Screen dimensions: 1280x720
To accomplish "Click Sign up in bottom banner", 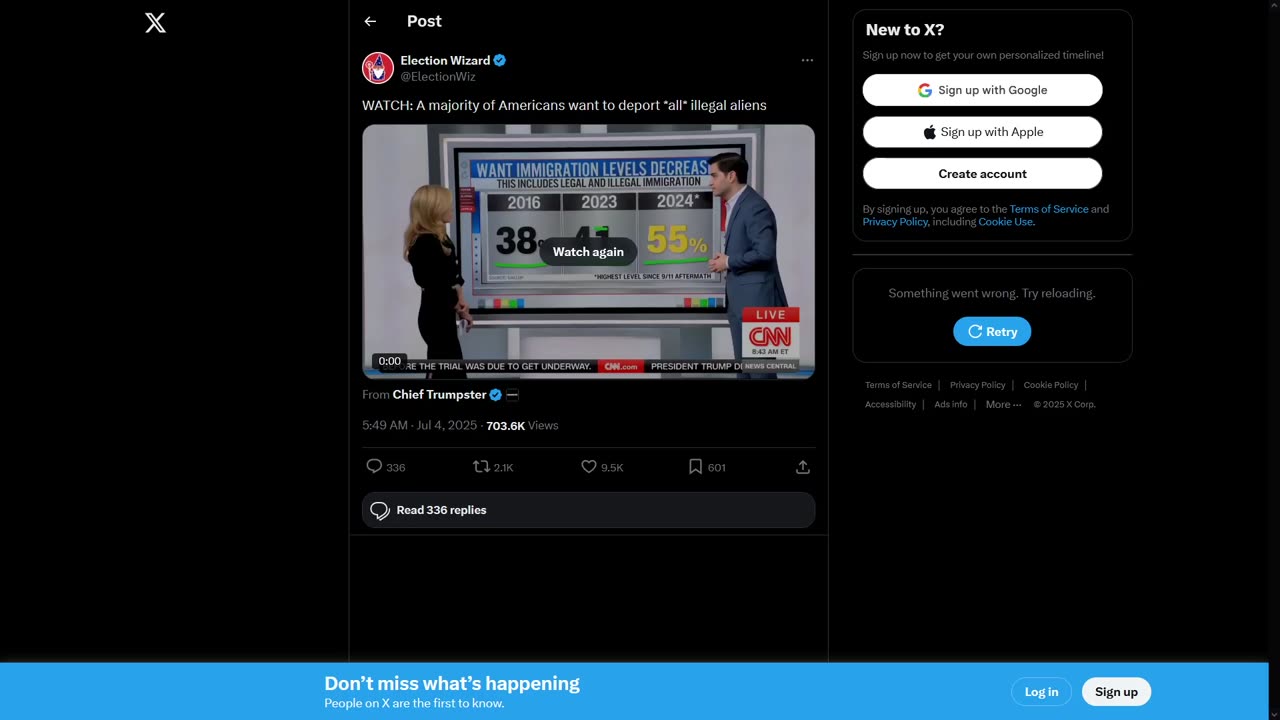I will tap(1116, 692).
